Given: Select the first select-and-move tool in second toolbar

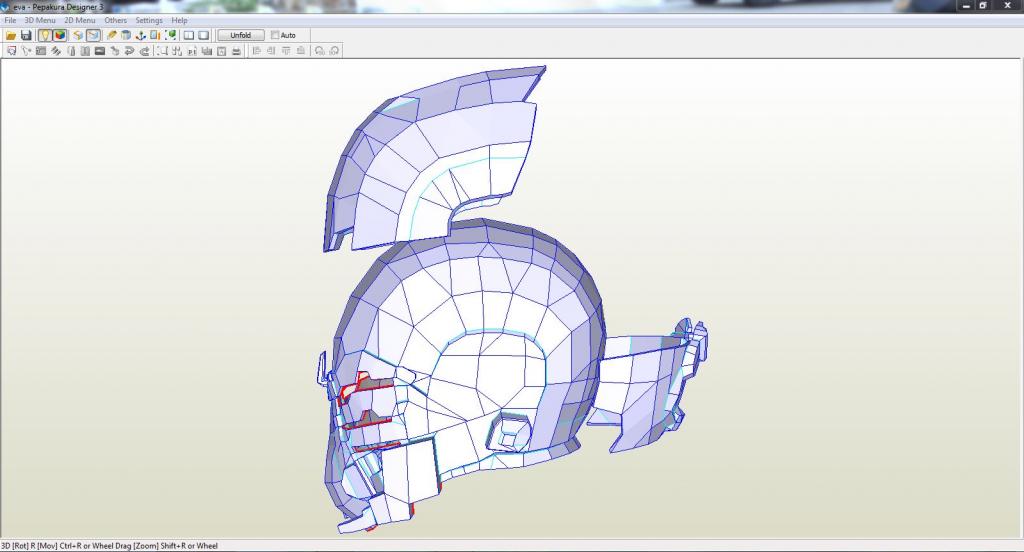Looking at the screenshot, I should [11, 50].
